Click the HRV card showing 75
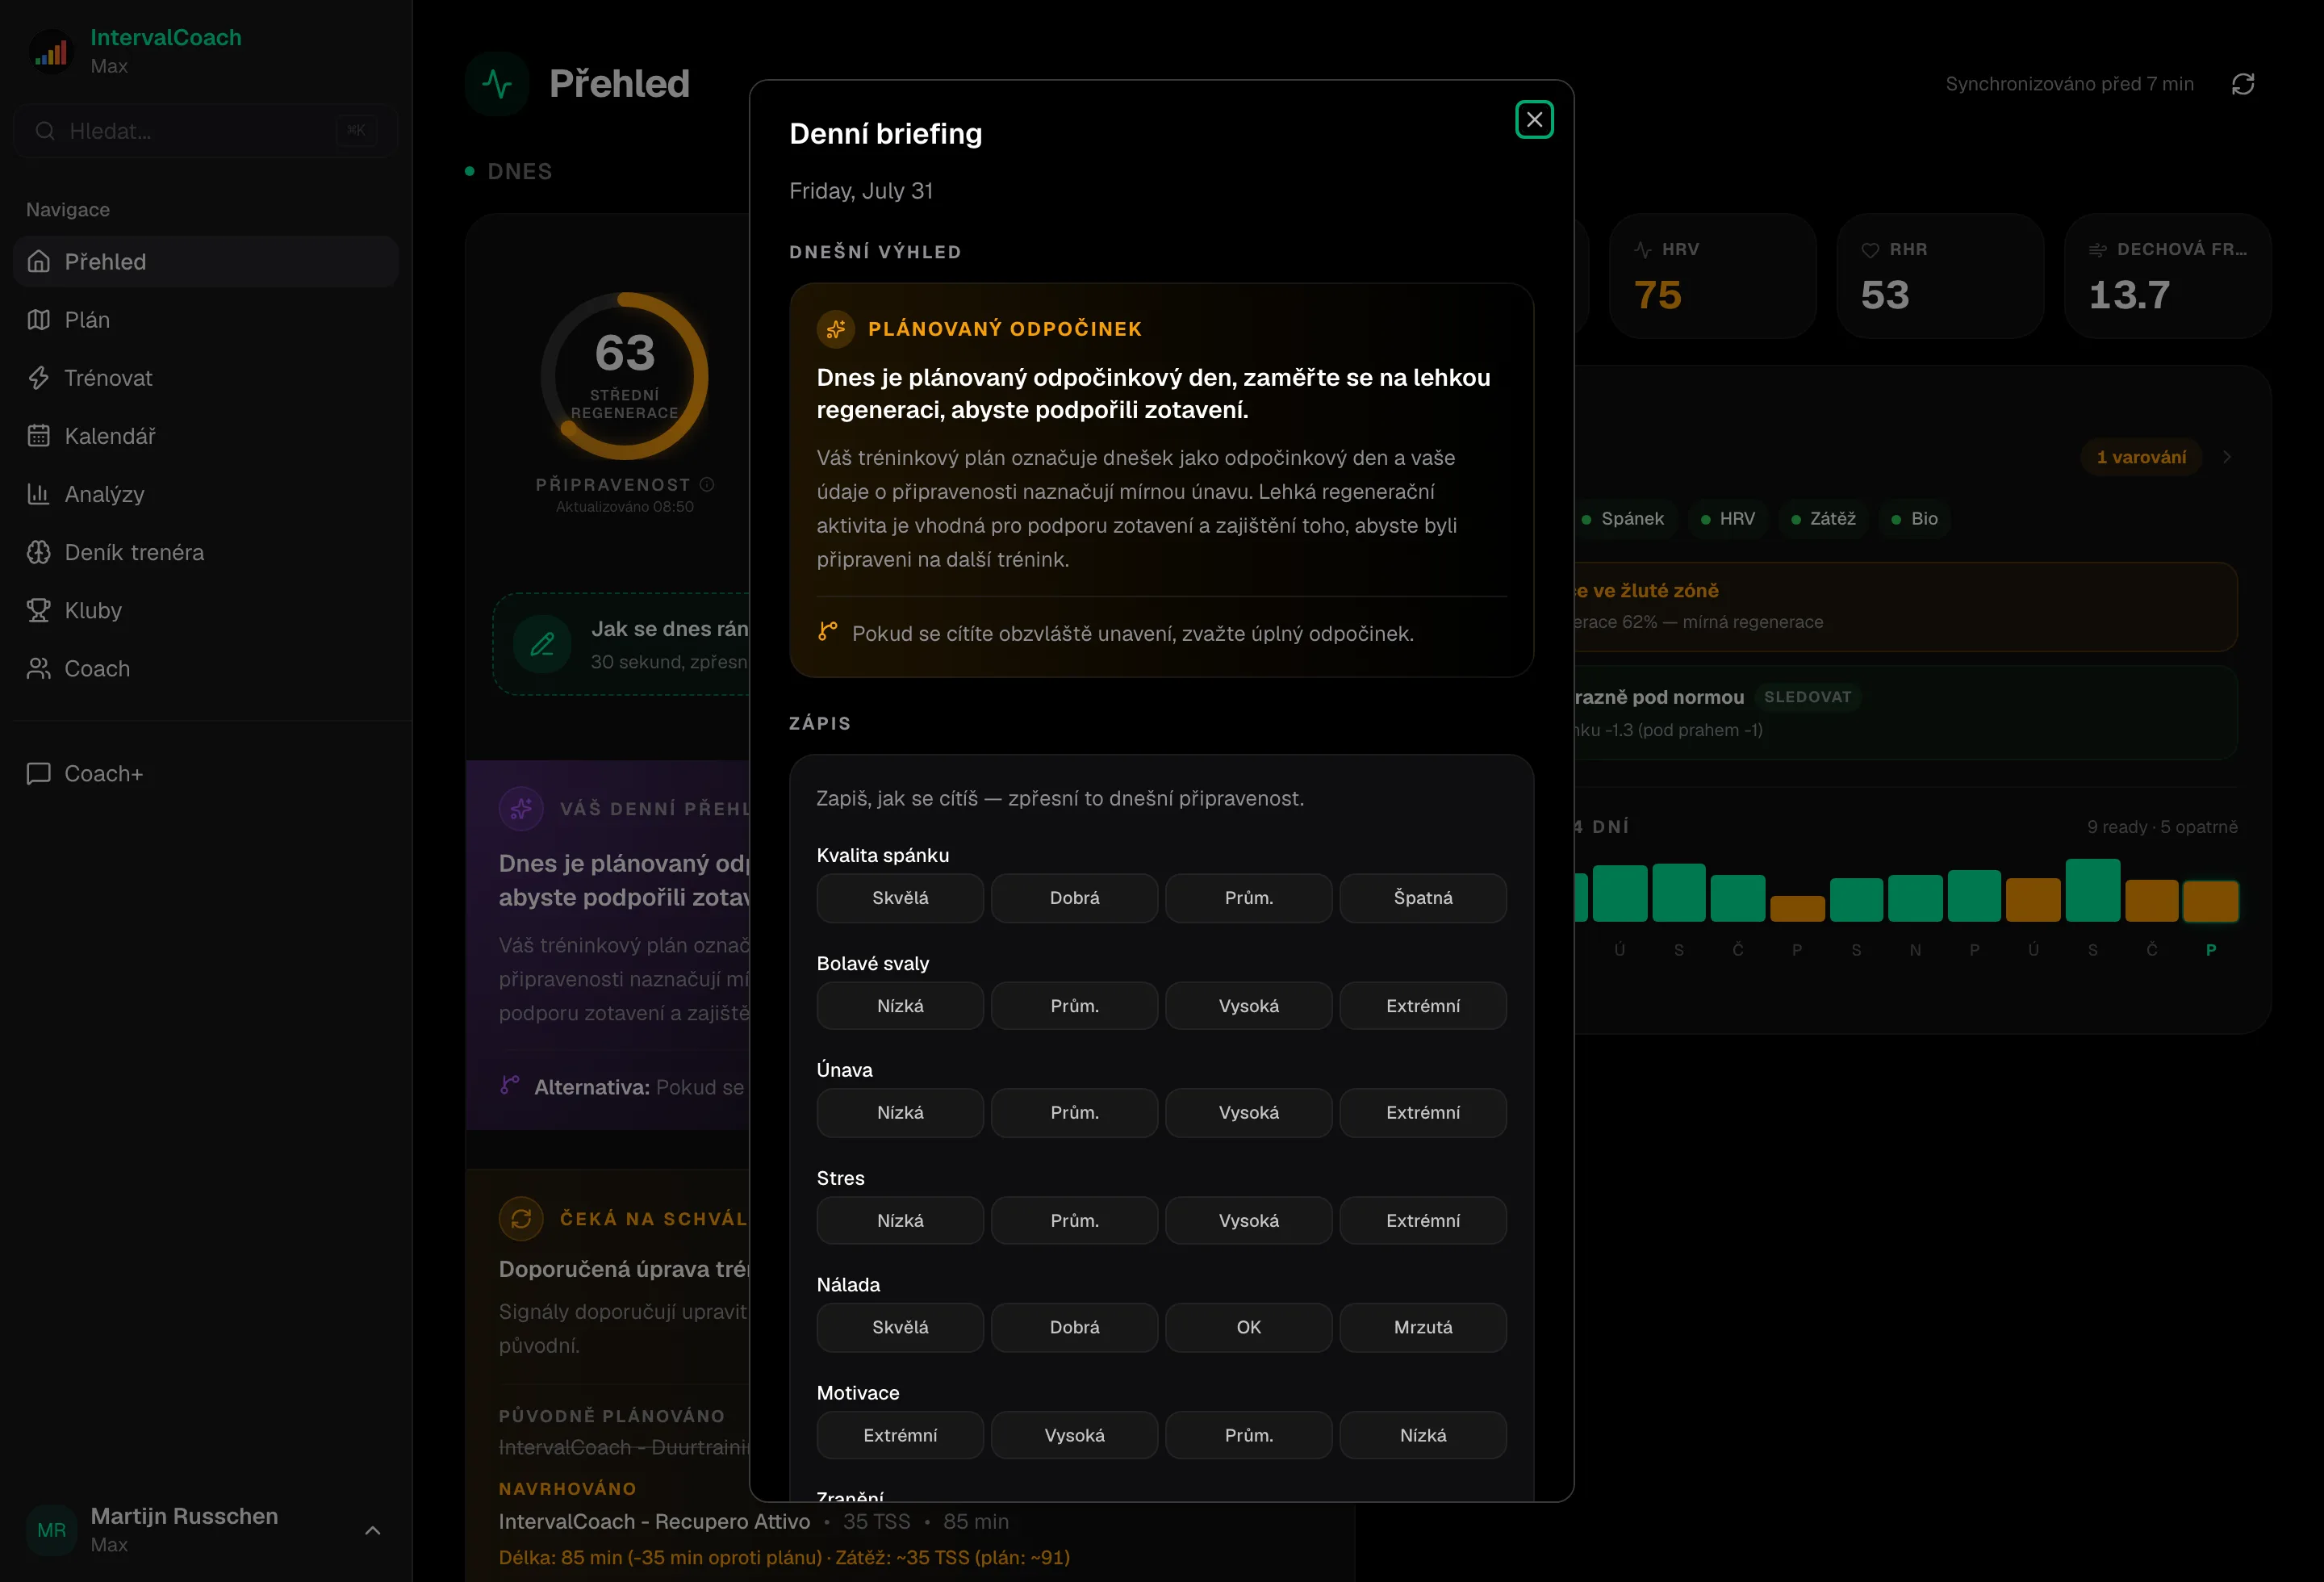Viewport: 2324px width, 1582px height. (x=1712, y=276)
